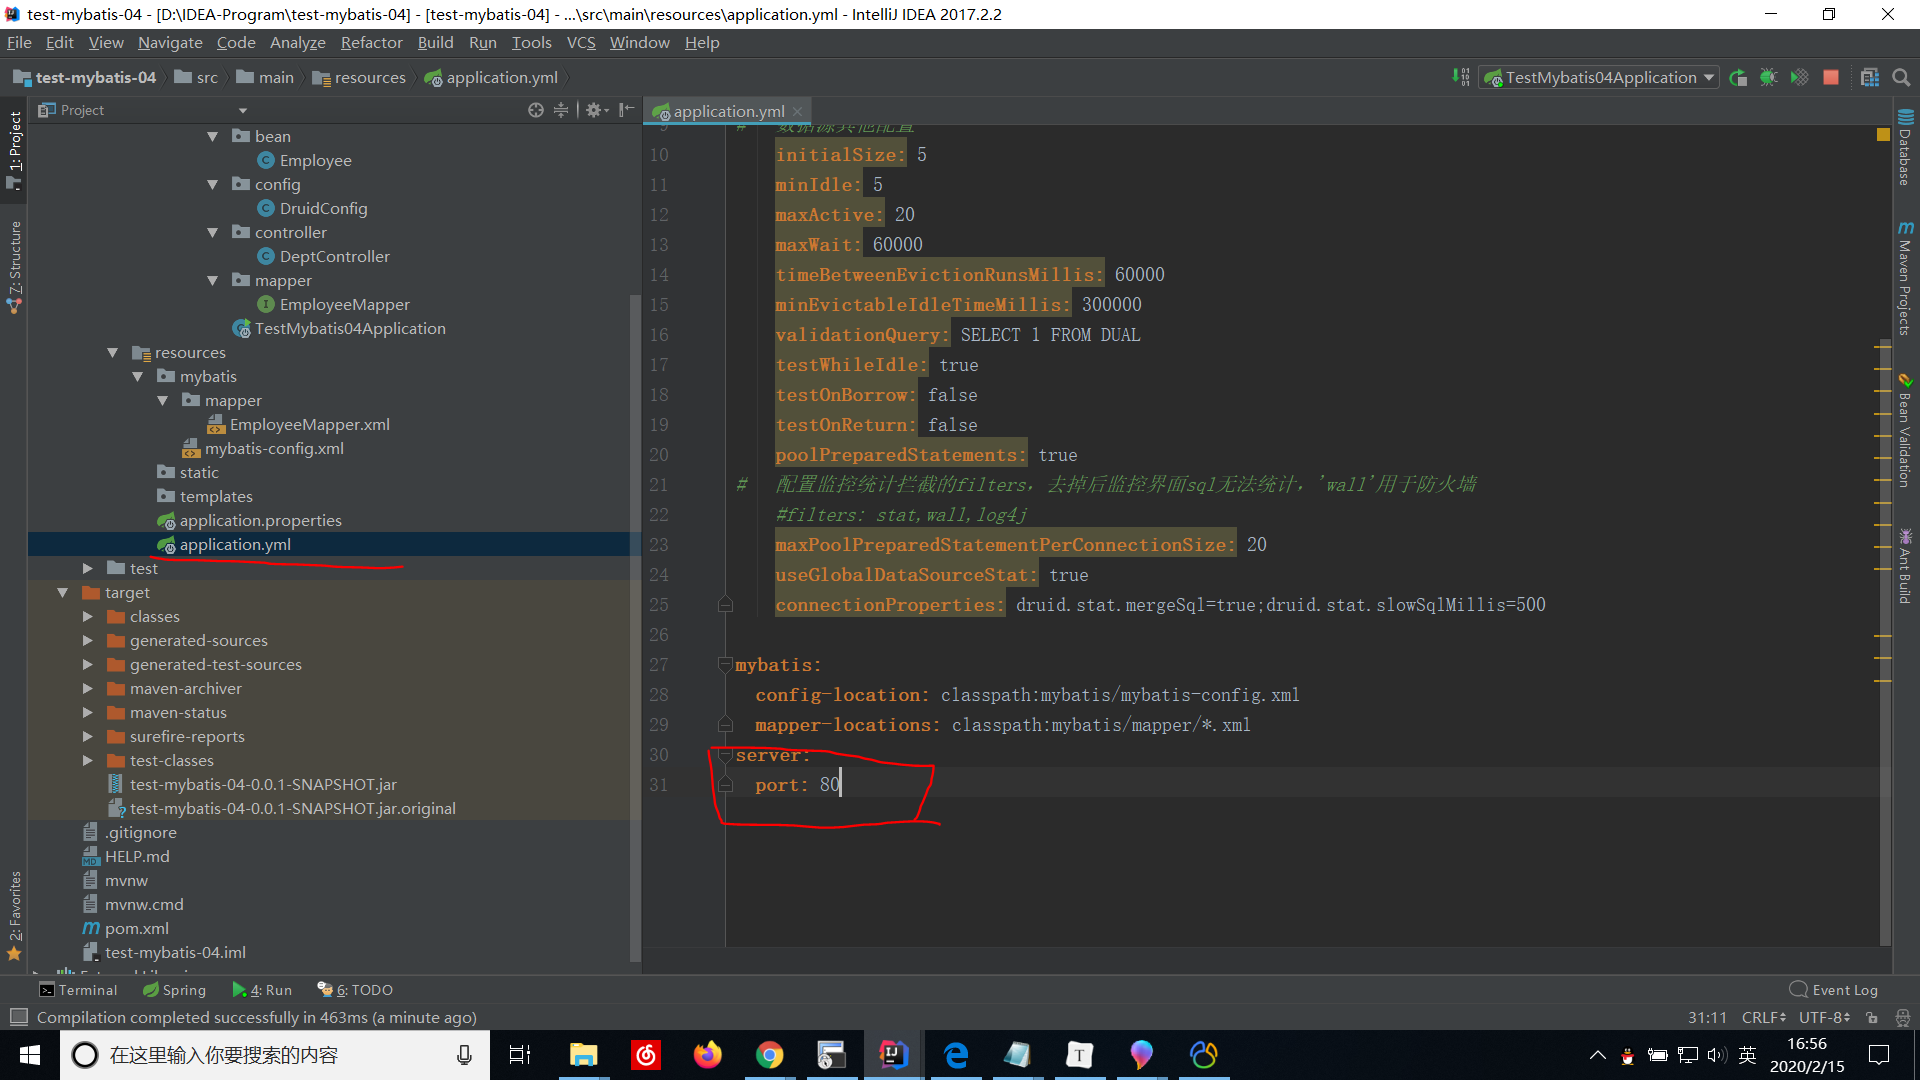Run with Coverage
The width and height of the screenshot is (1920, 1080).
1799,77
